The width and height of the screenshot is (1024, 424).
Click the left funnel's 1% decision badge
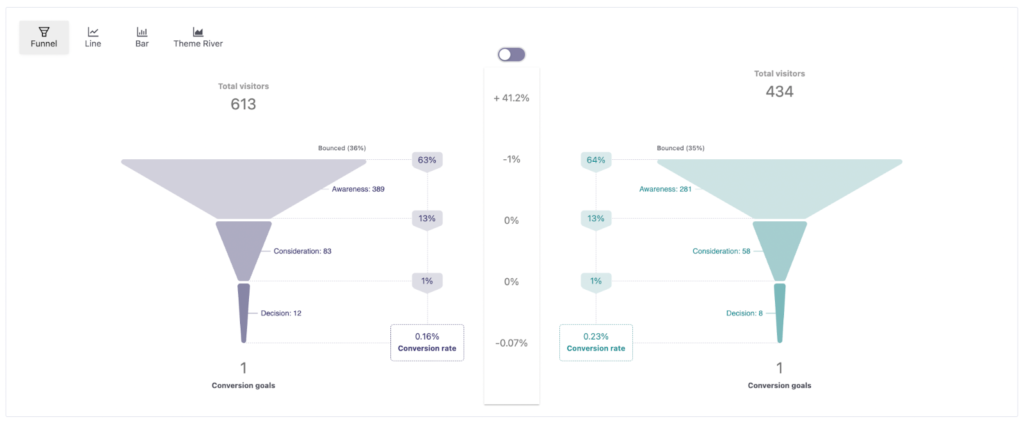(x=427, y=281)
